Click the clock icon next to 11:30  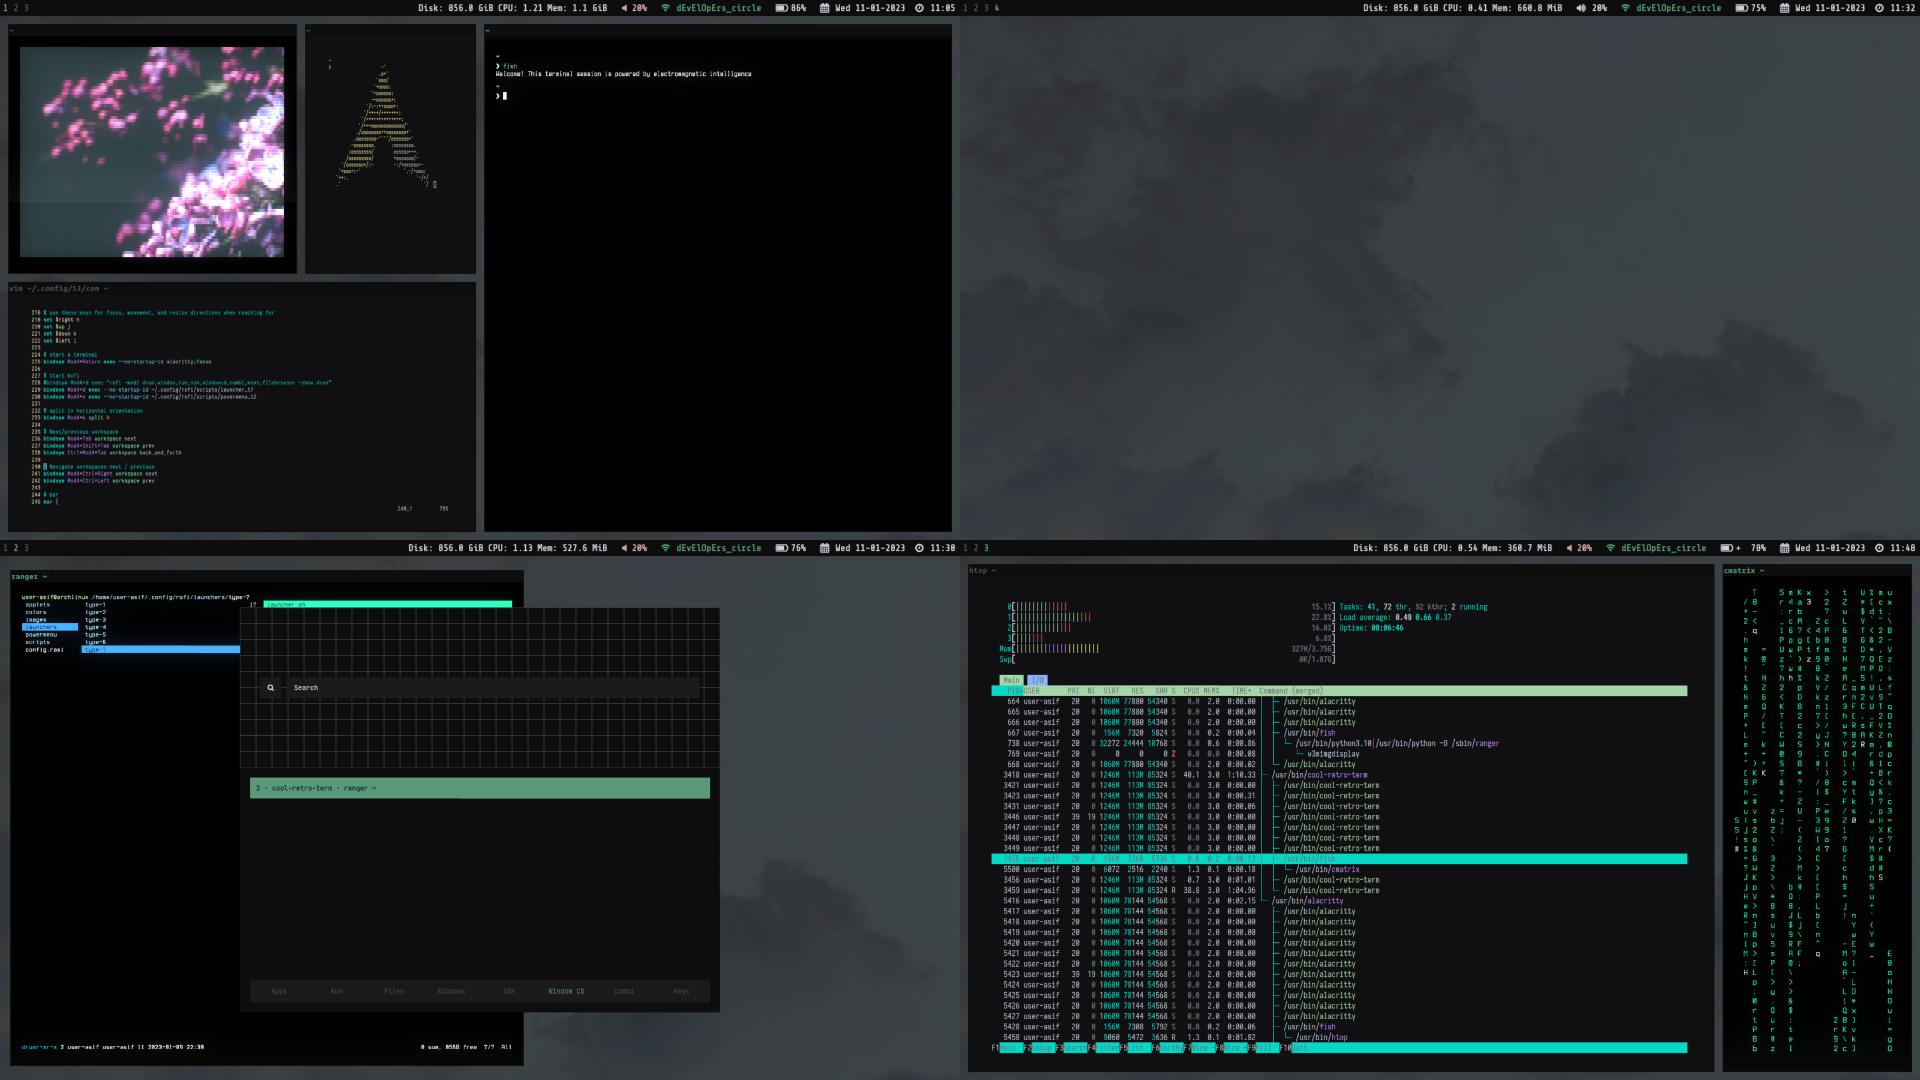point(919,548)
